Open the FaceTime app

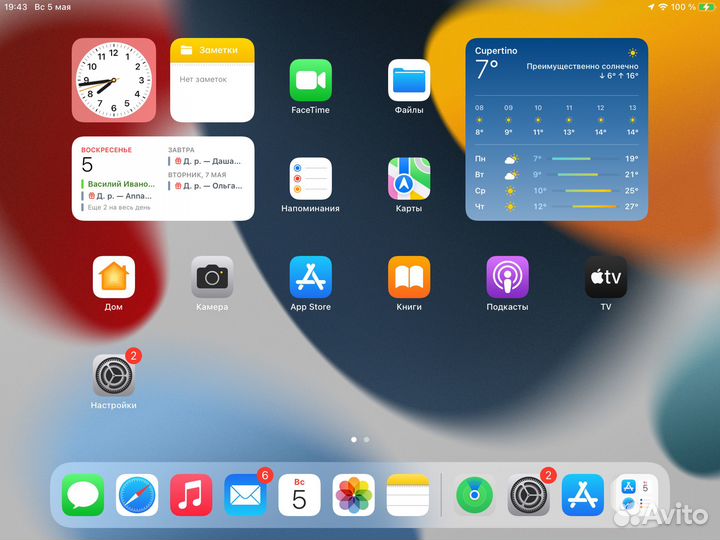pyautogui.click(x=310, y=80)
